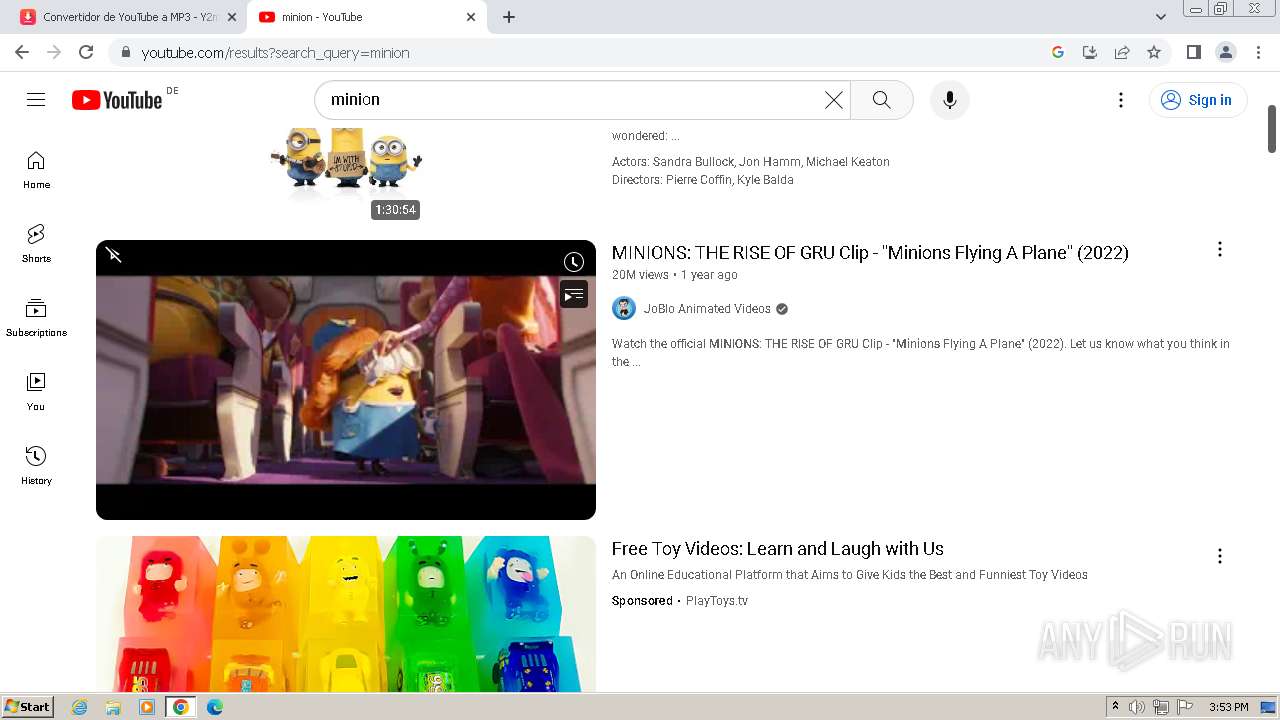Screen dimensions: 1280x720
Task: Unmute the Minions clip preview
Action: 114,256
